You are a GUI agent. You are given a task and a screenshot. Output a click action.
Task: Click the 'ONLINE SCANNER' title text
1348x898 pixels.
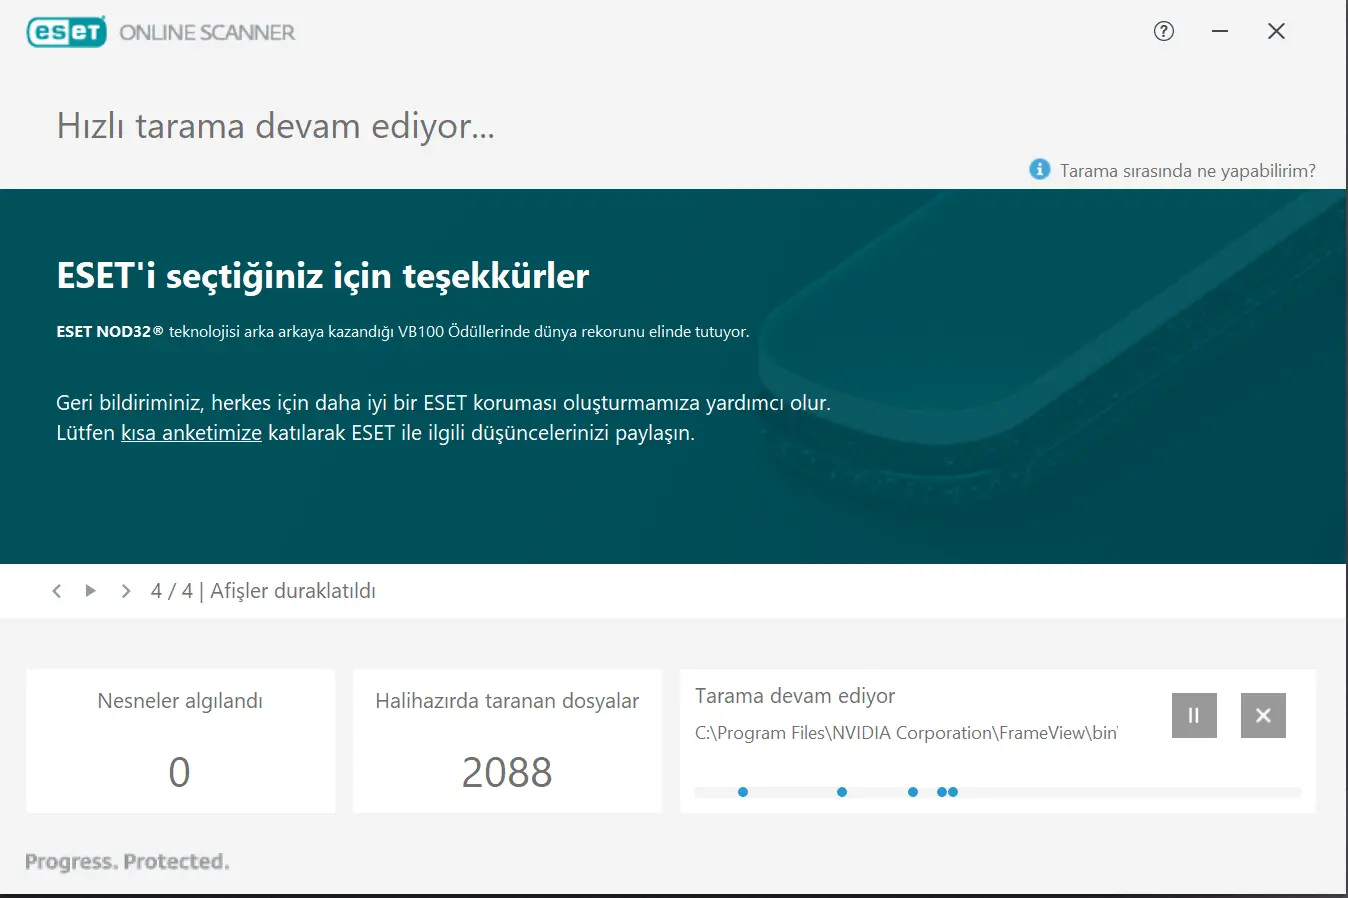(x=207, y=33)
